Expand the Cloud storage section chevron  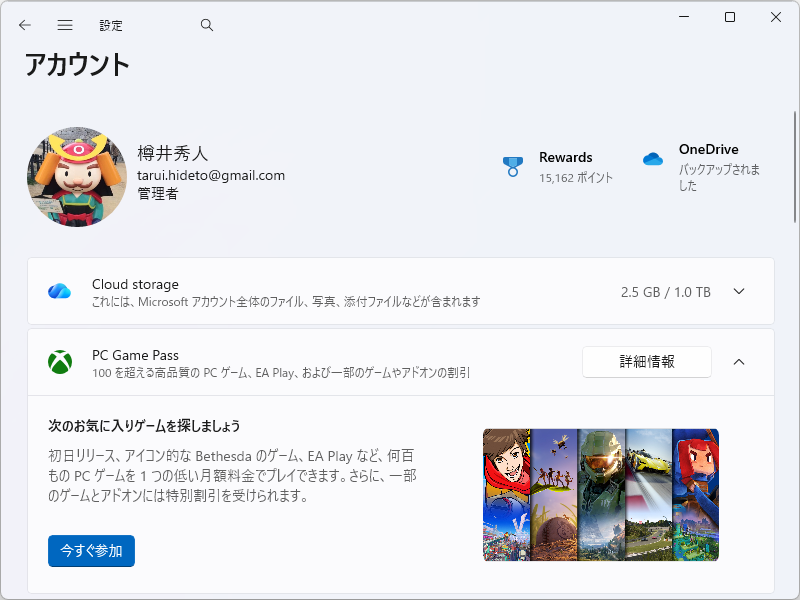pyautogui.click(x=738, y=291)
